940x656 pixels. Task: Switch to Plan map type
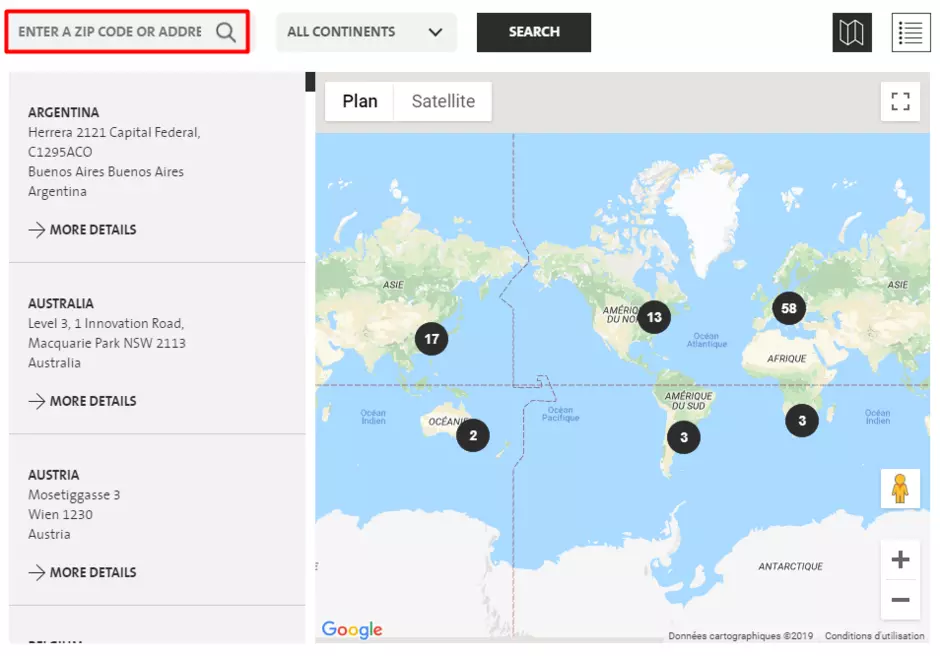360,101
